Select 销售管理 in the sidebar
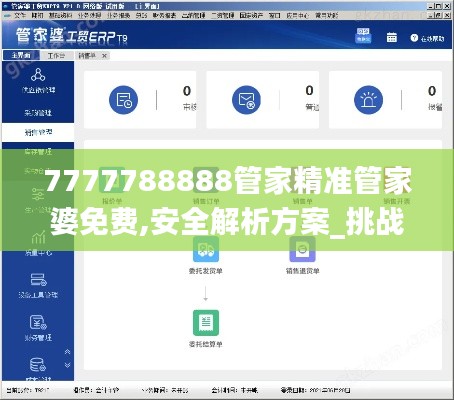 pyautogui.click(x=38, y=132)
